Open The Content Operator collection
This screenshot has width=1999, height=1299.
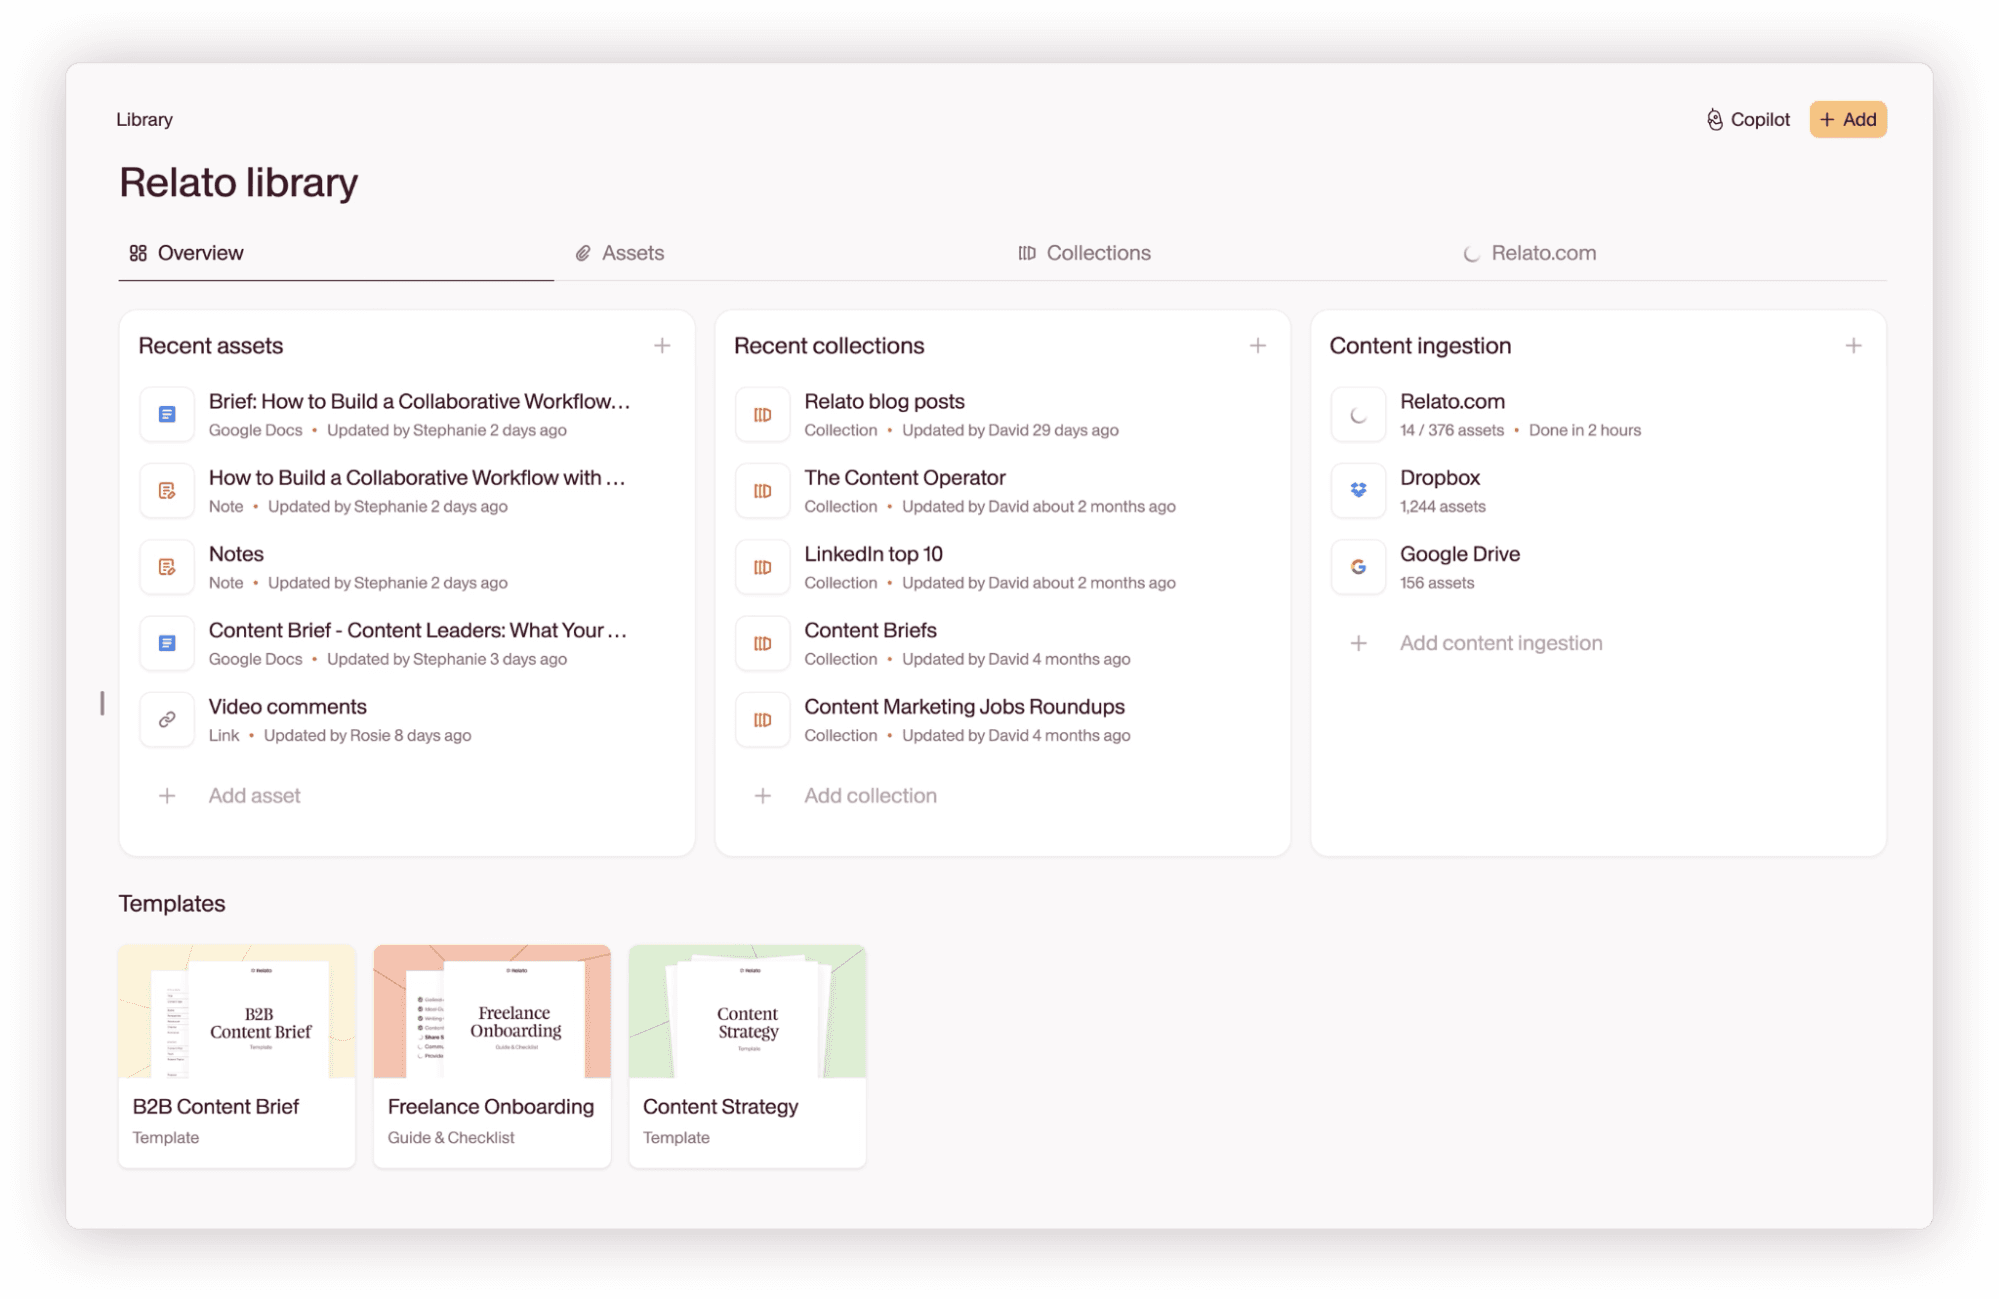pyautogui.click(x=904, y=478)
